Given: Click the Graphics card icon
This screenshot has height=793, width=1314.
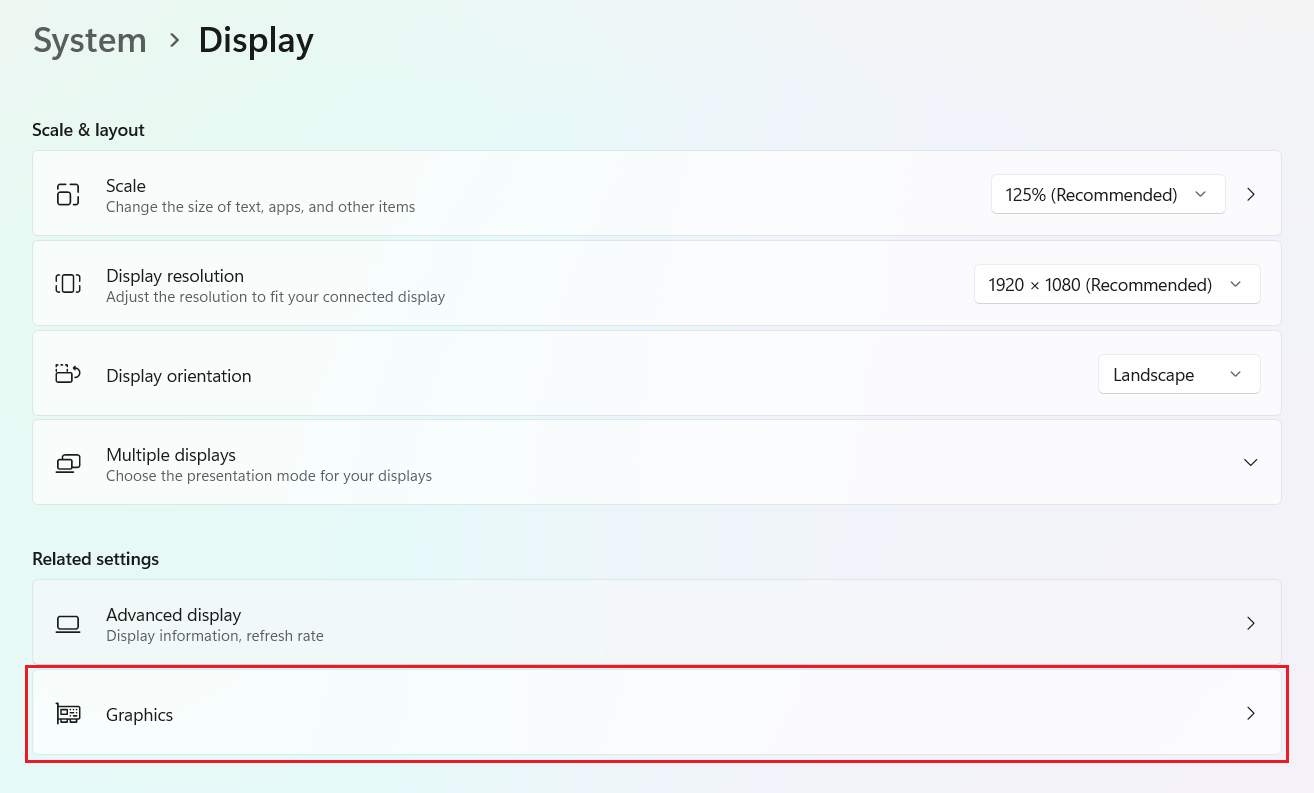Looking at the screenshot, I should click(68, 714).
